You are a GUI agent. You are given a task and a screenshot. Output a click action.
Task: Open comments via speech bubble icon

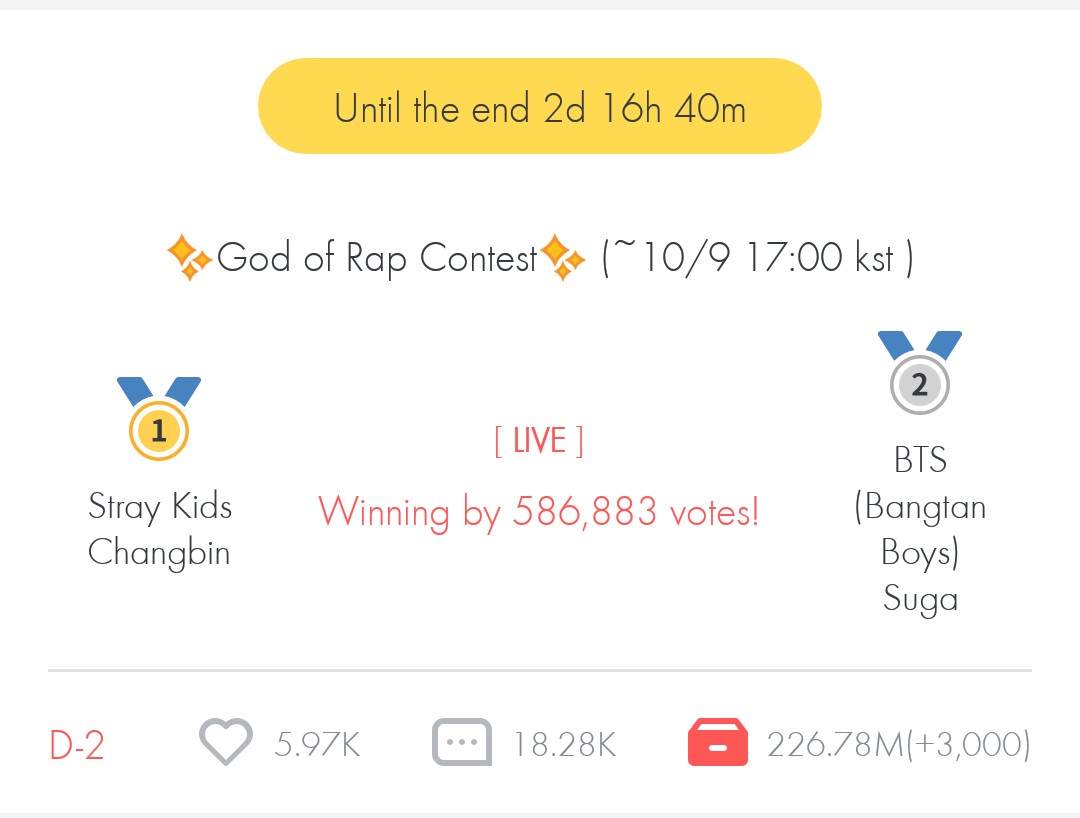tap(461, 743)
